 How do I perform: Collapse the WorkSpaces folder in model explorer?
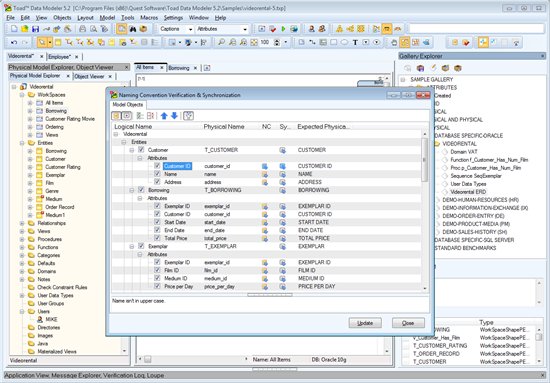(22, 95)
